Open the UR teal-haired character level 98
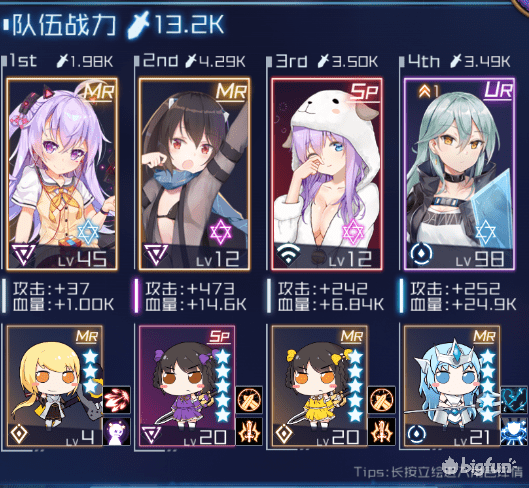 [x=459, y=174]
